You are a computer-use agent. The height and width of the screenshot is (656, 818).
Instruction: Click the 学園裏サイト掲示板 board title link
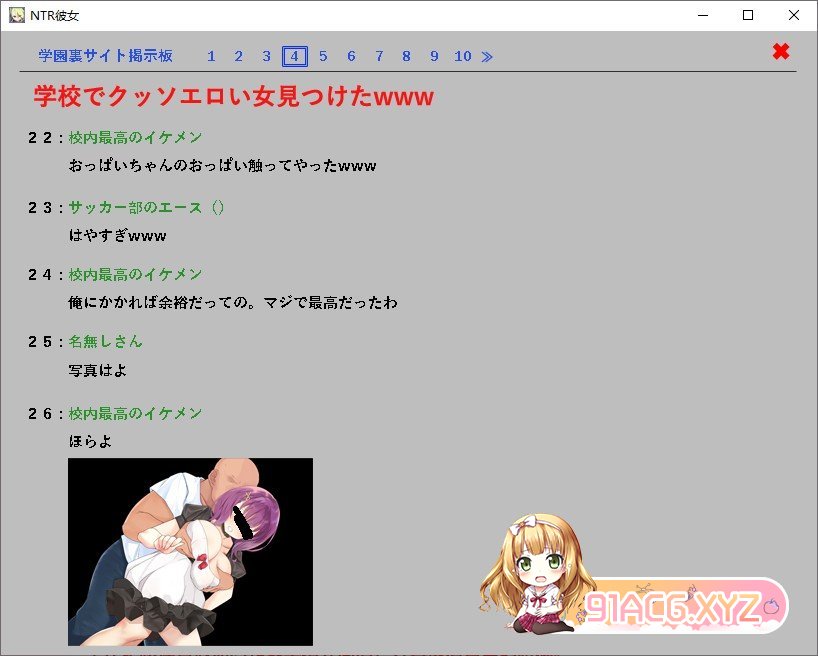tap(105, 57)
